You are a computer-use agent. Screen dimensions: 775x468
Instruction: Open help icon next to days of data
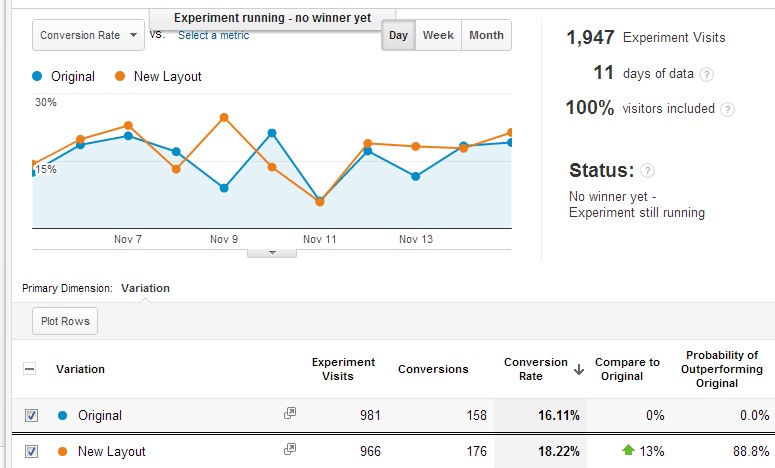pyautogui.click(x=707, y=74)
